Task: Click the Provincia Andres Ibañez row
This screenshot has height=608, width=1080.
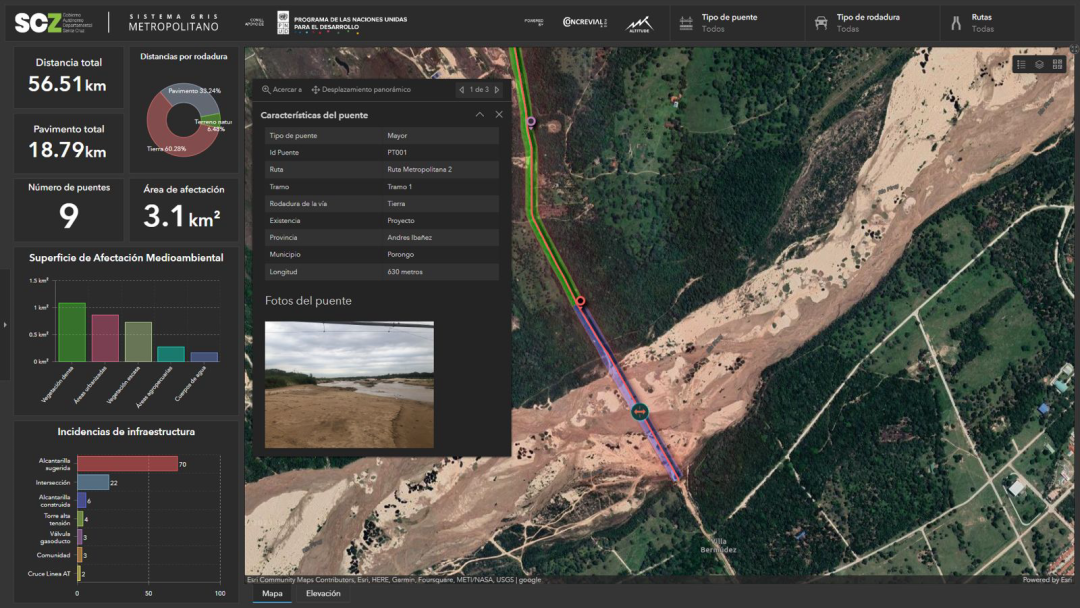Action: [382, 238]
